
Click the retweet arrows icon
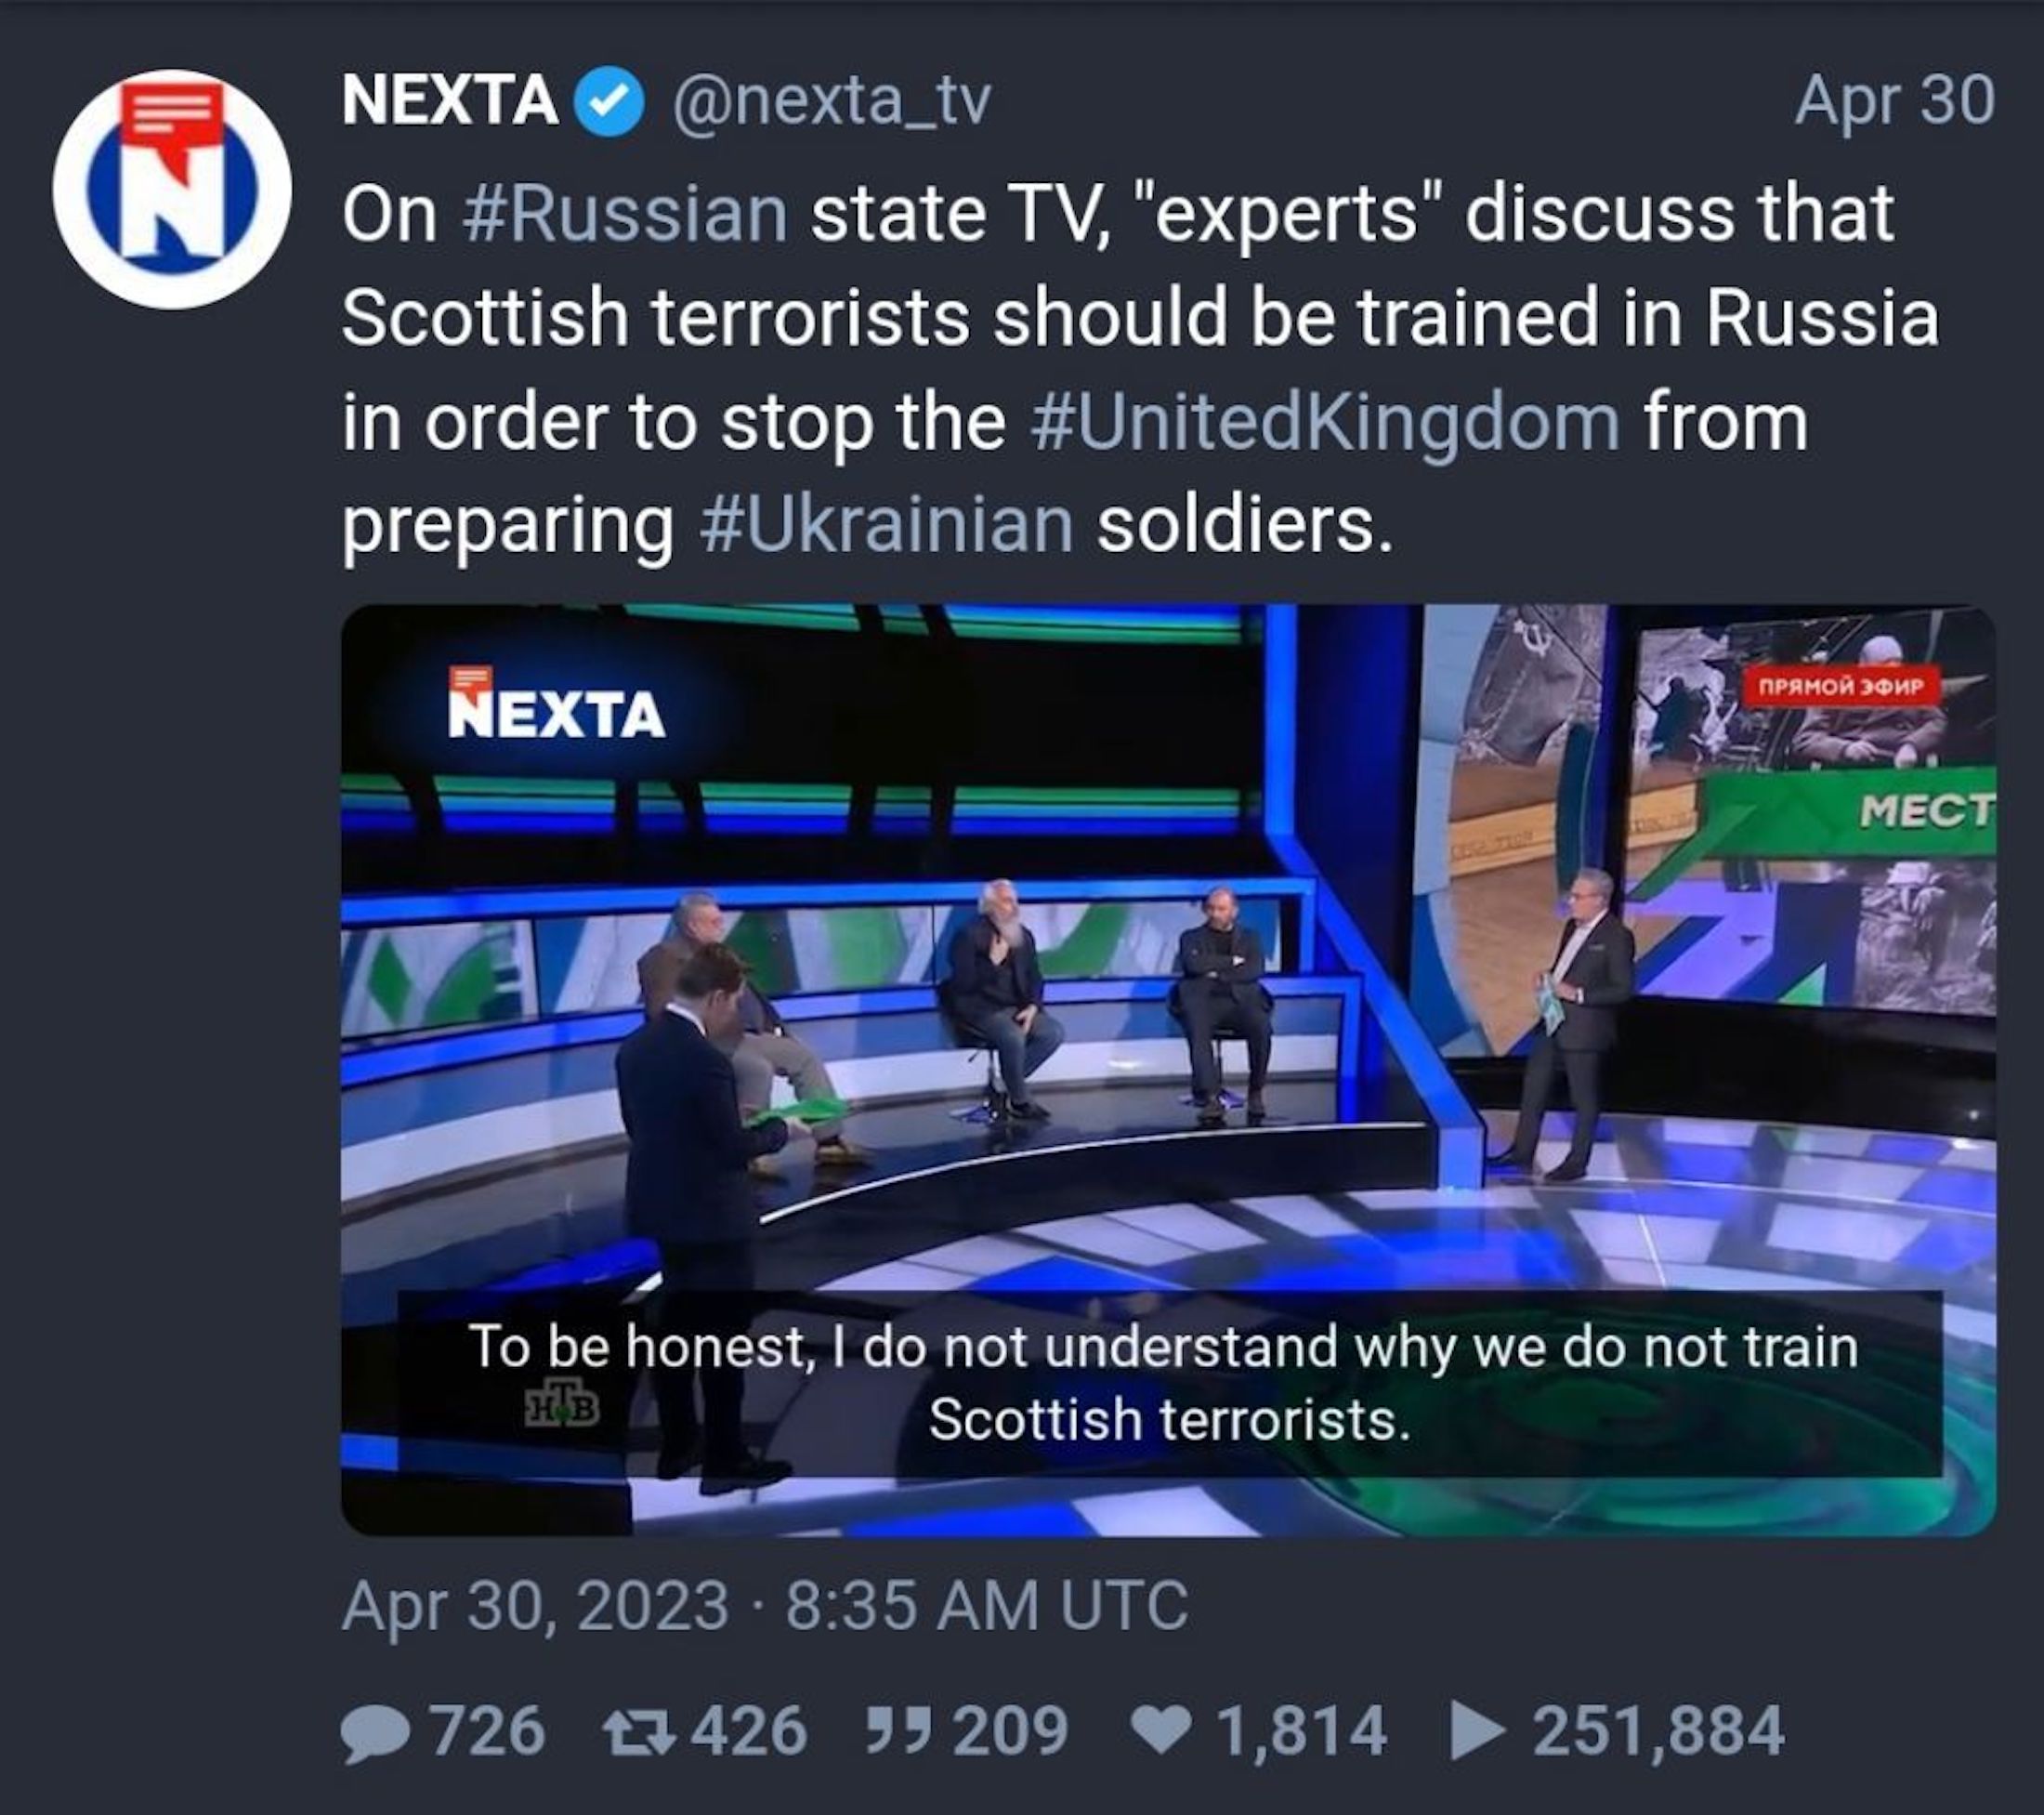[640, 1732]
